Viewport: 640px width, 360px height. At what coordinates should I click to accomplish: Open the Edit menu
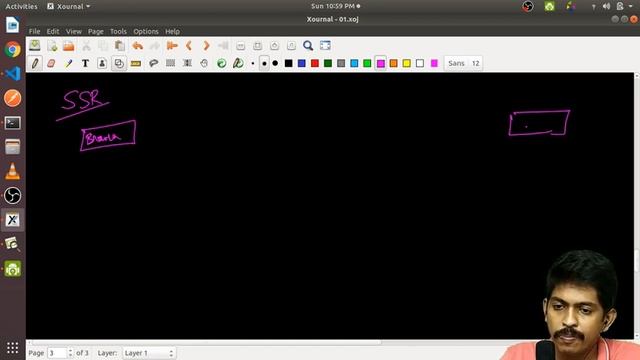[53, 31]
